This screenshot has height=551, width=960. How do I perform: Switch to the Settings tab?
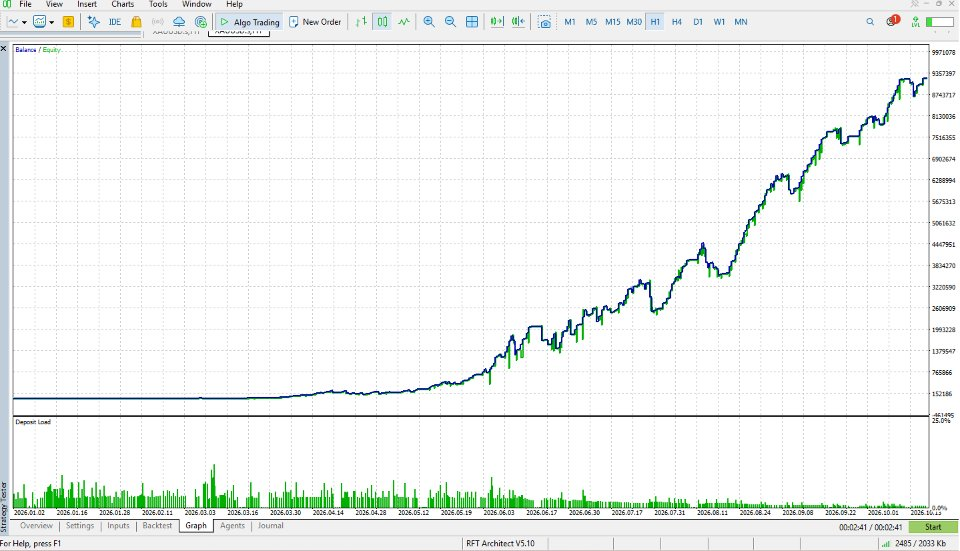click(80, 526)
